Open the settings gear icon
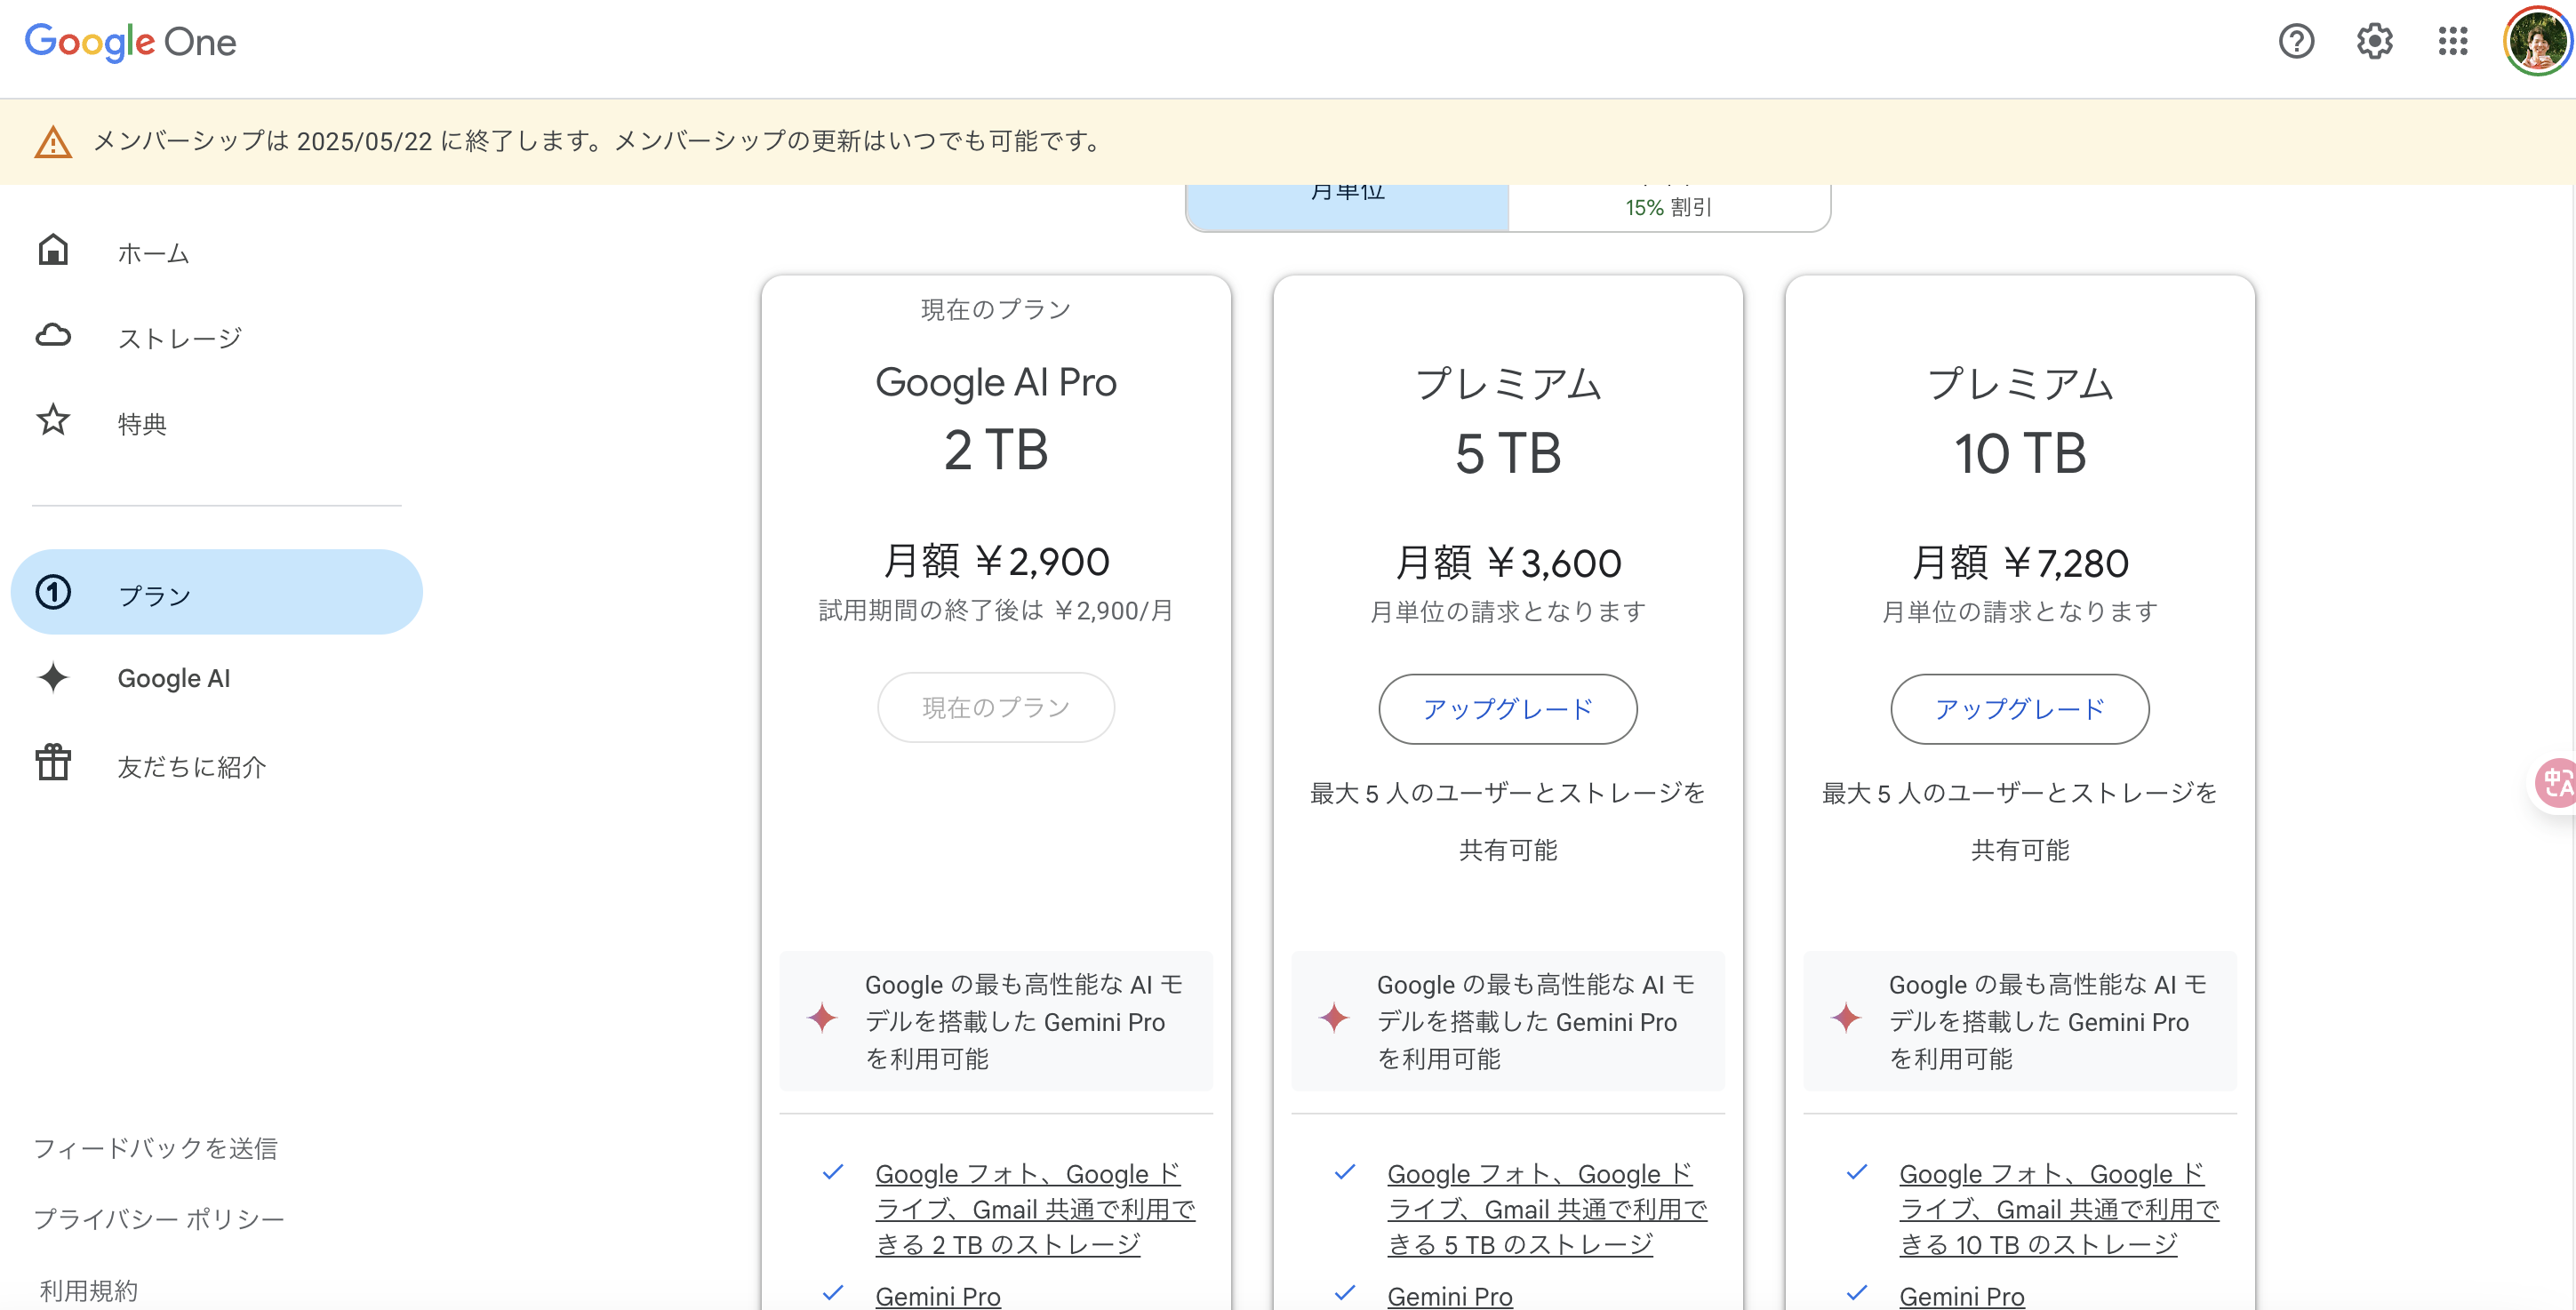Viewport: 2576px width, 1310px height. [2374, 41]
